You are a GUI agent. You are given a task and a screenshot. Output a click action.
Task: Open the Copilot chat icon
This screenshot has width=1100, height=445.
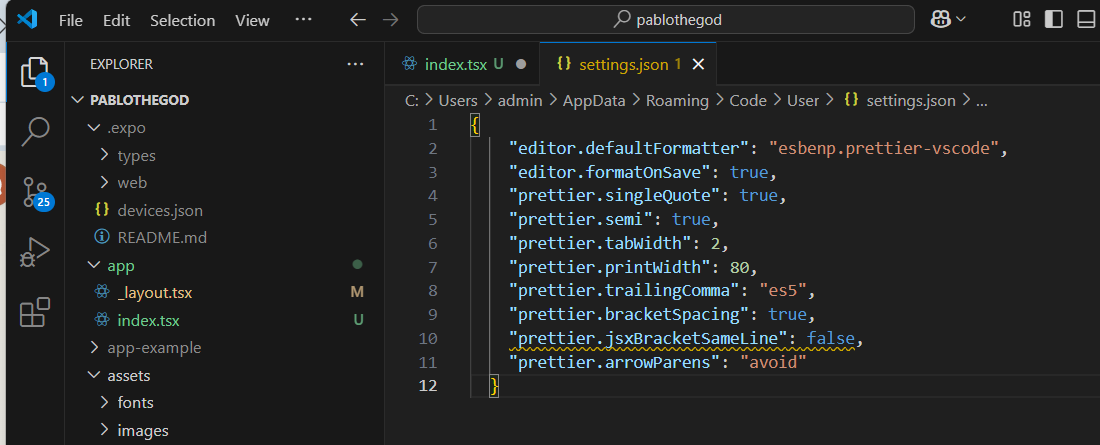(940, 20)
